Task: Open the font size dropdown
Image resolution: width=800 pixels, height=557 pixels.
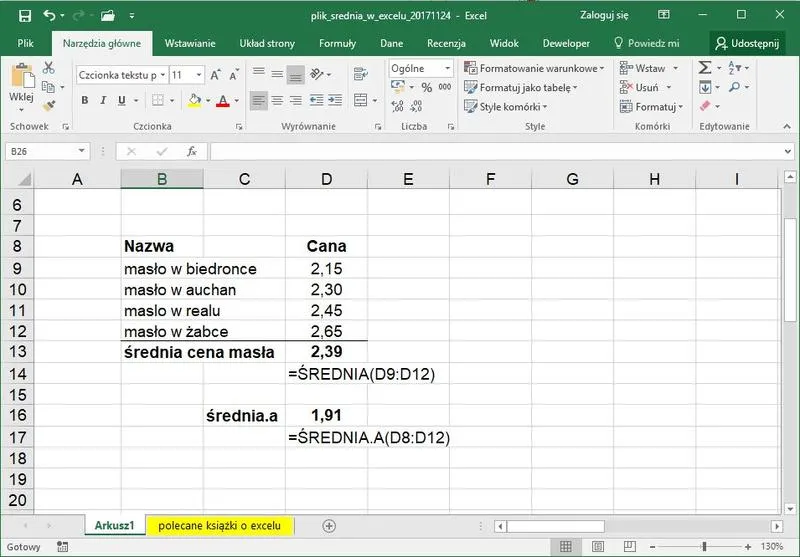Action: (x=200, y=75)
